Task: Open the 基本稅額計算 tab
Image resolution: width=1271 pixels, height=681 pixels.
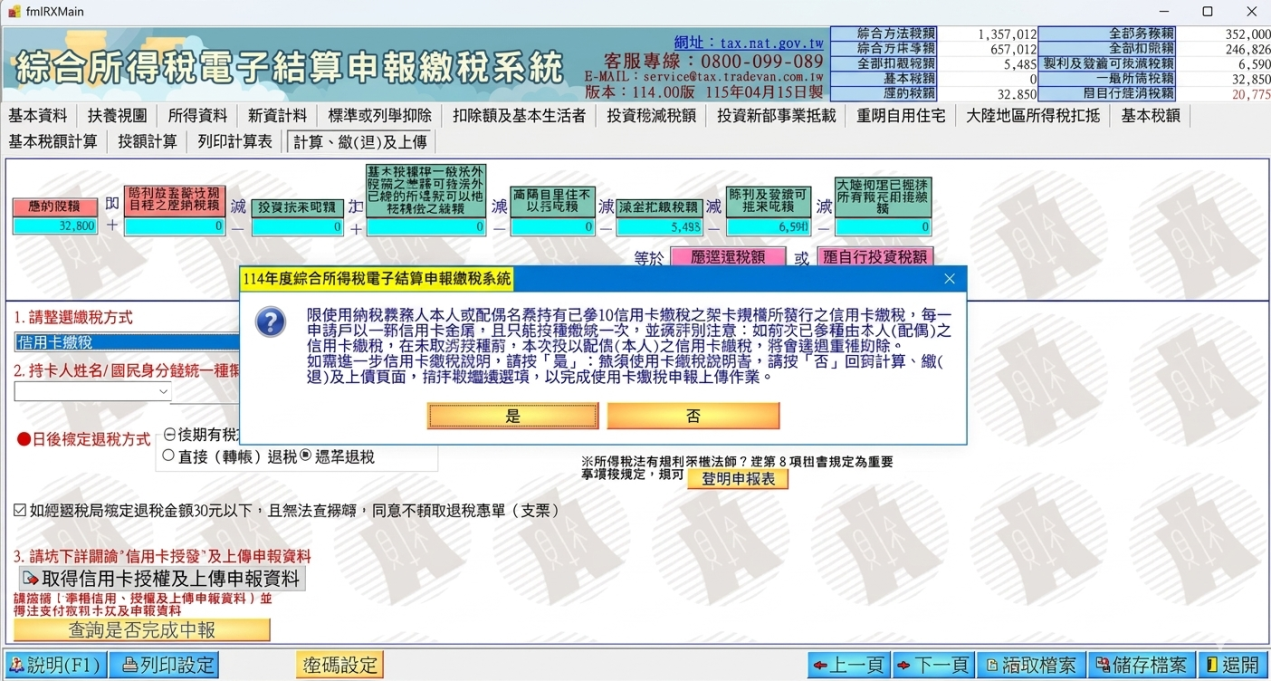Action: 53,141
